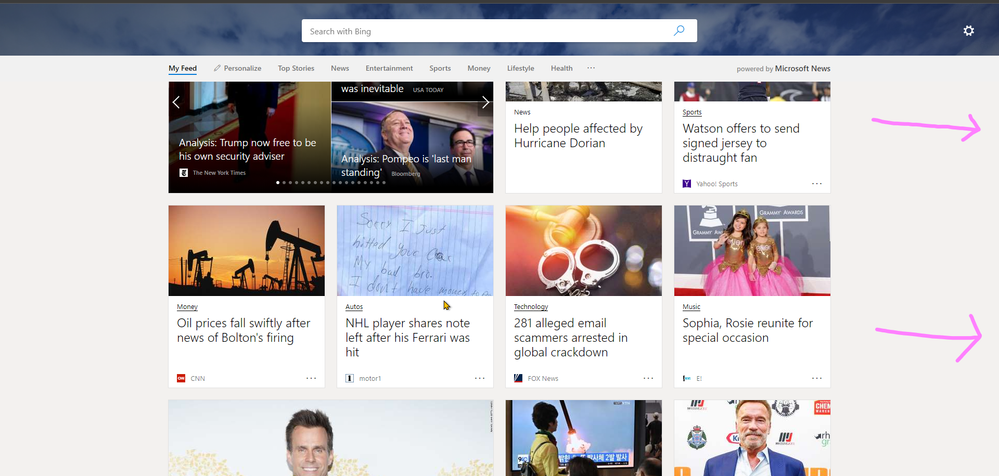
Task: Click the motor1 source logo
Action: [x=349, y=379]
